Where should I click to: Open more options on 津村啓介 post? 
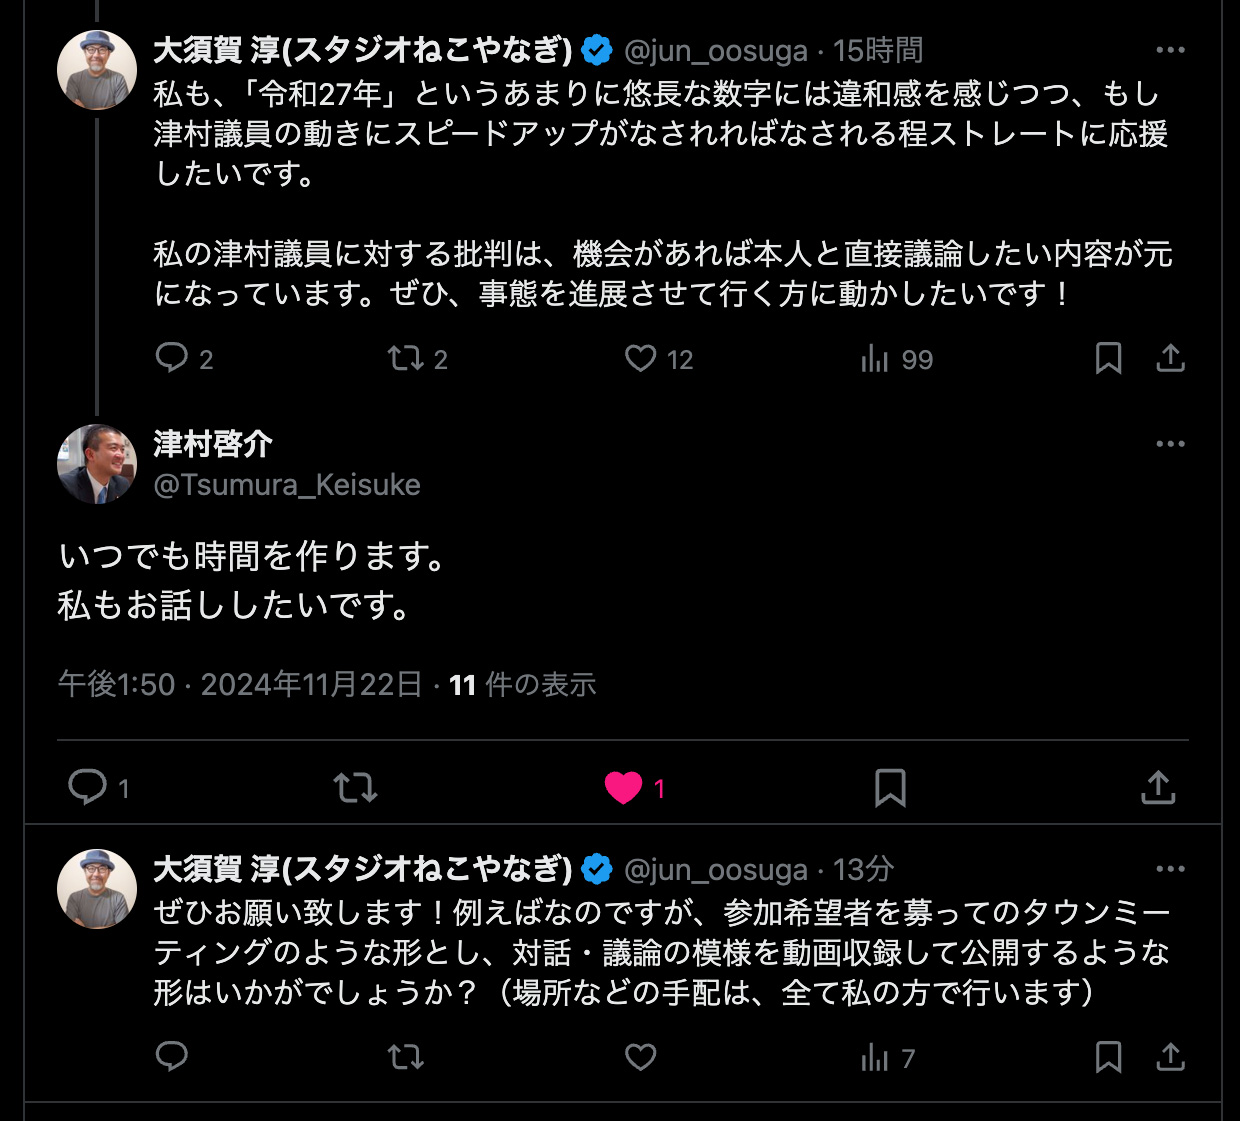tap(1170, 444)
